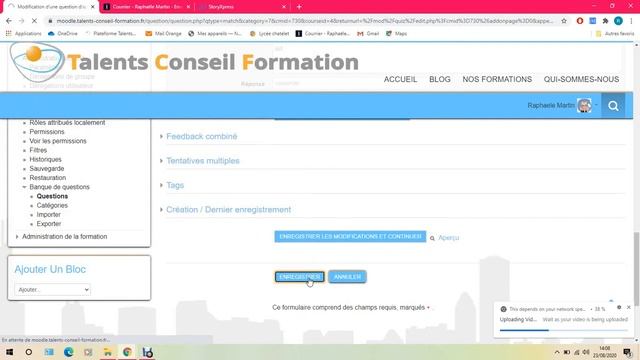
Task: Open Voir les permissions
Action: [x=58, y=141]
